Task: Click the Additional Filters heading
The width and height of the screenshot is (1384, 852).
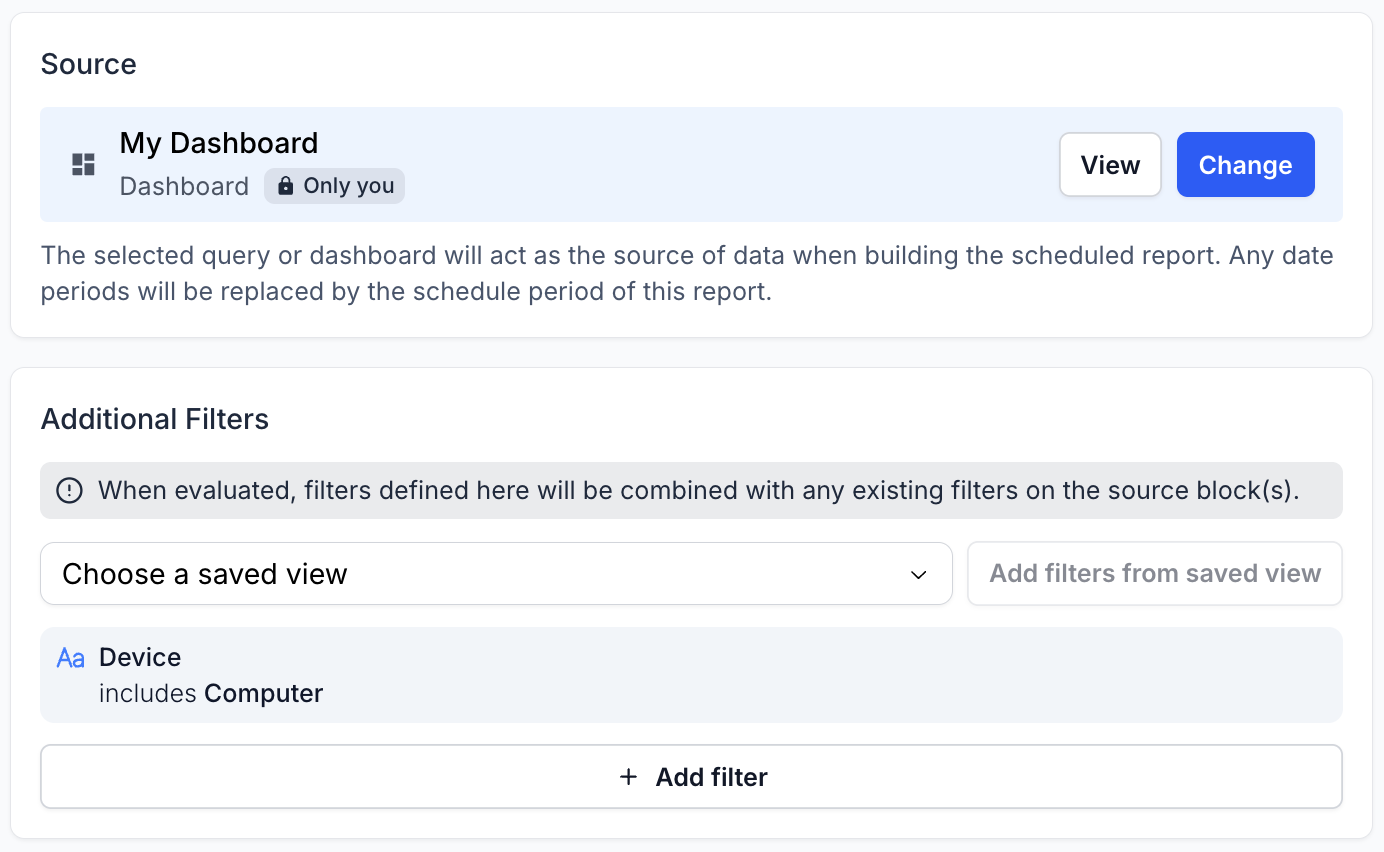Action: coord(155,419)
